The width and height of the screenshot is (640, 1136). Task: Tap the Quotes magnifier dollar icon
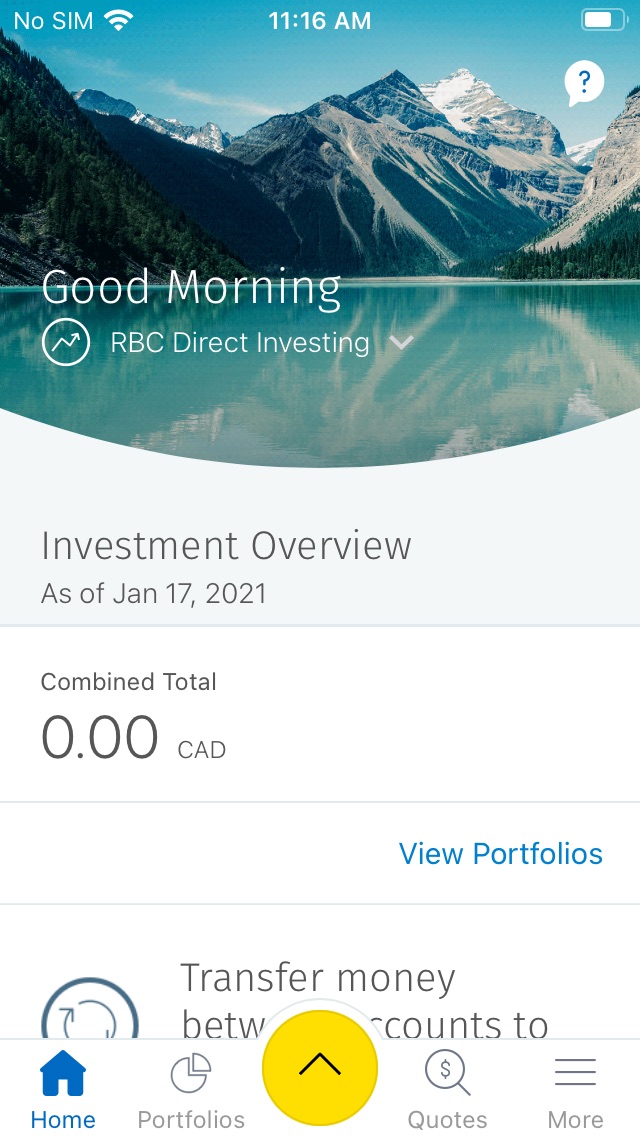click(x=446, y=1073)
